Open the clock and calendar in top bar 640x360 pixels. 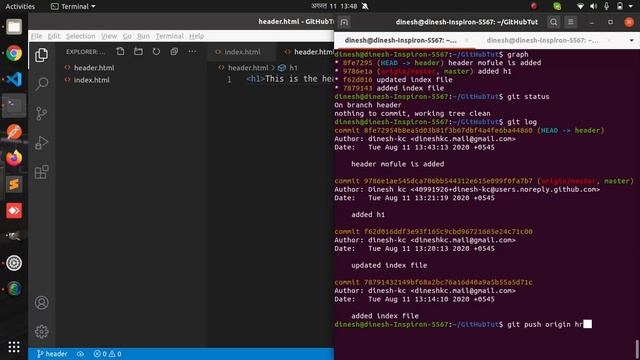point(334,6)
